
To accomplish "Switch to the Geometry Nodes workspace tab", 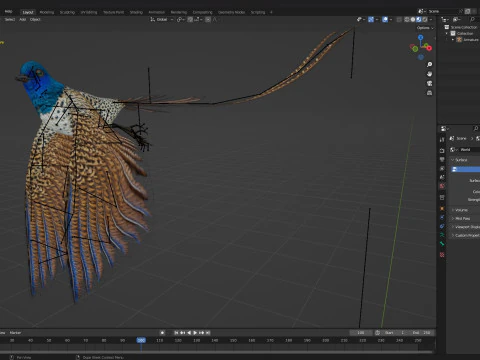I will (x=231, y=12).
